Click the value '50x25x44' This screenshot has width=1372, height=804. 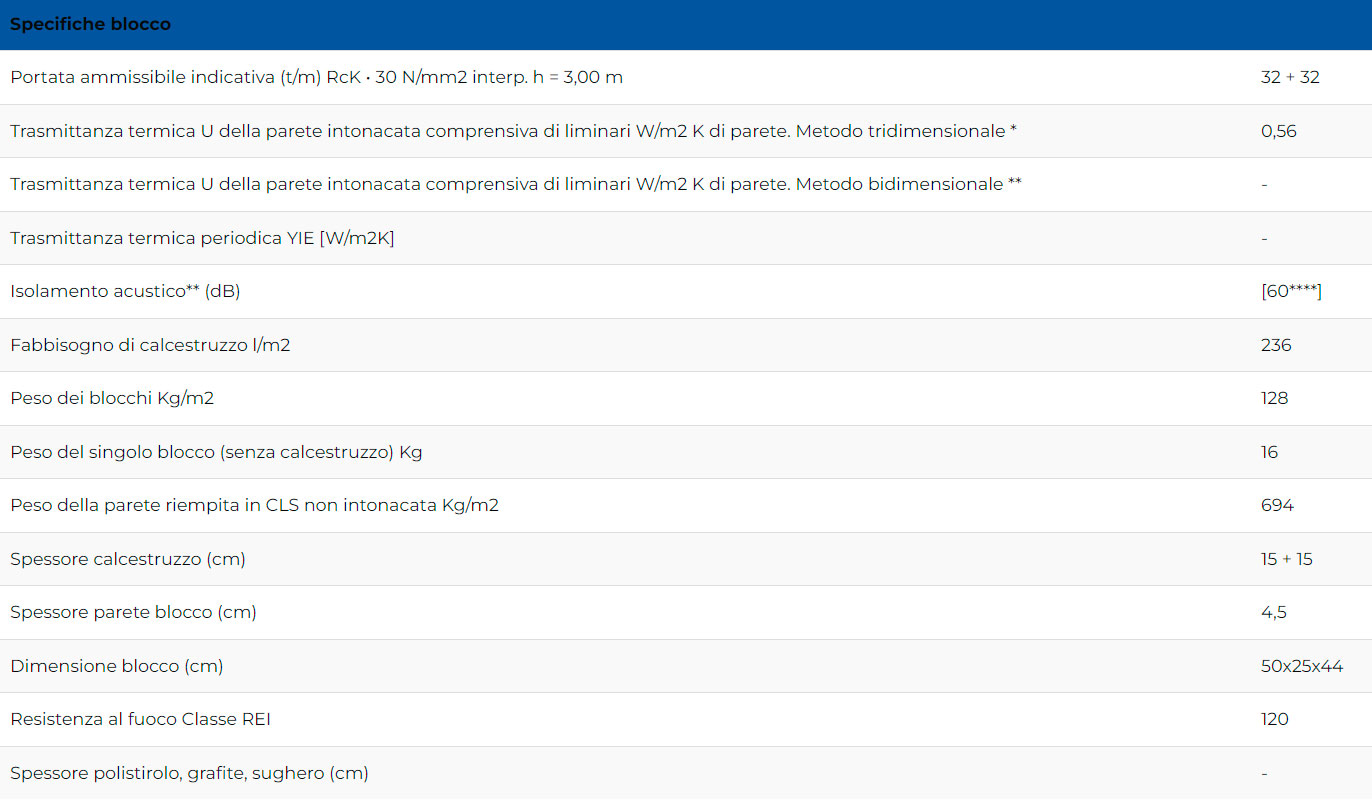pos(1302,666)
